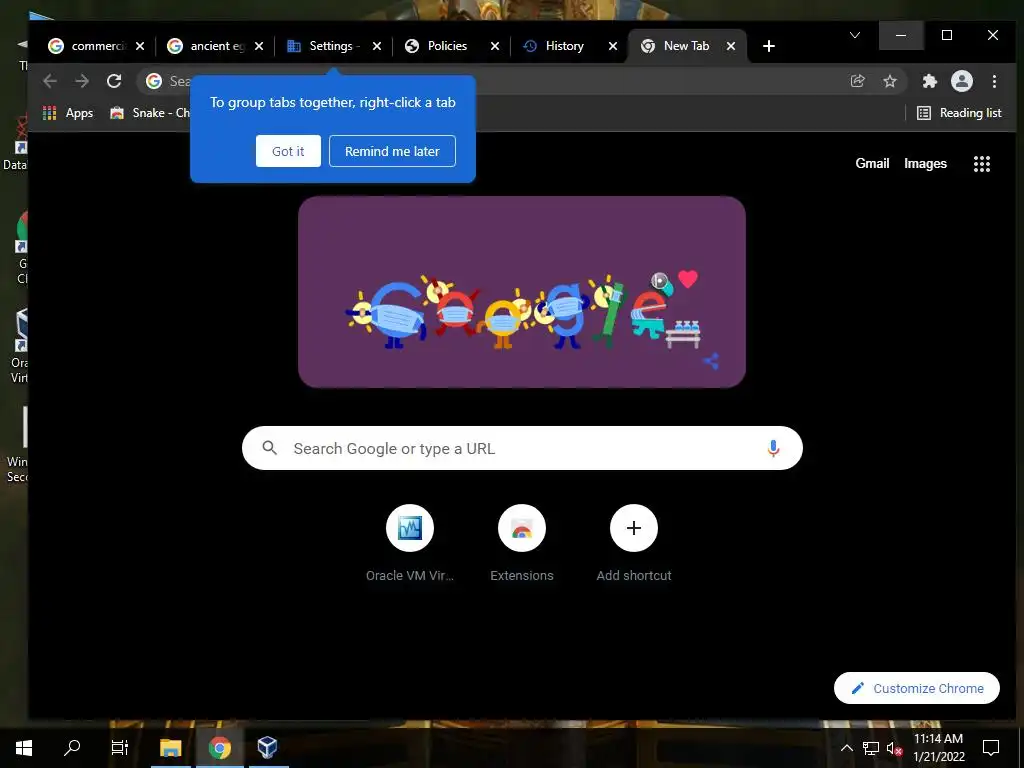Open Windows taskbar search
Viewport: 1024px width, 768px height.
tap(72, 747)
